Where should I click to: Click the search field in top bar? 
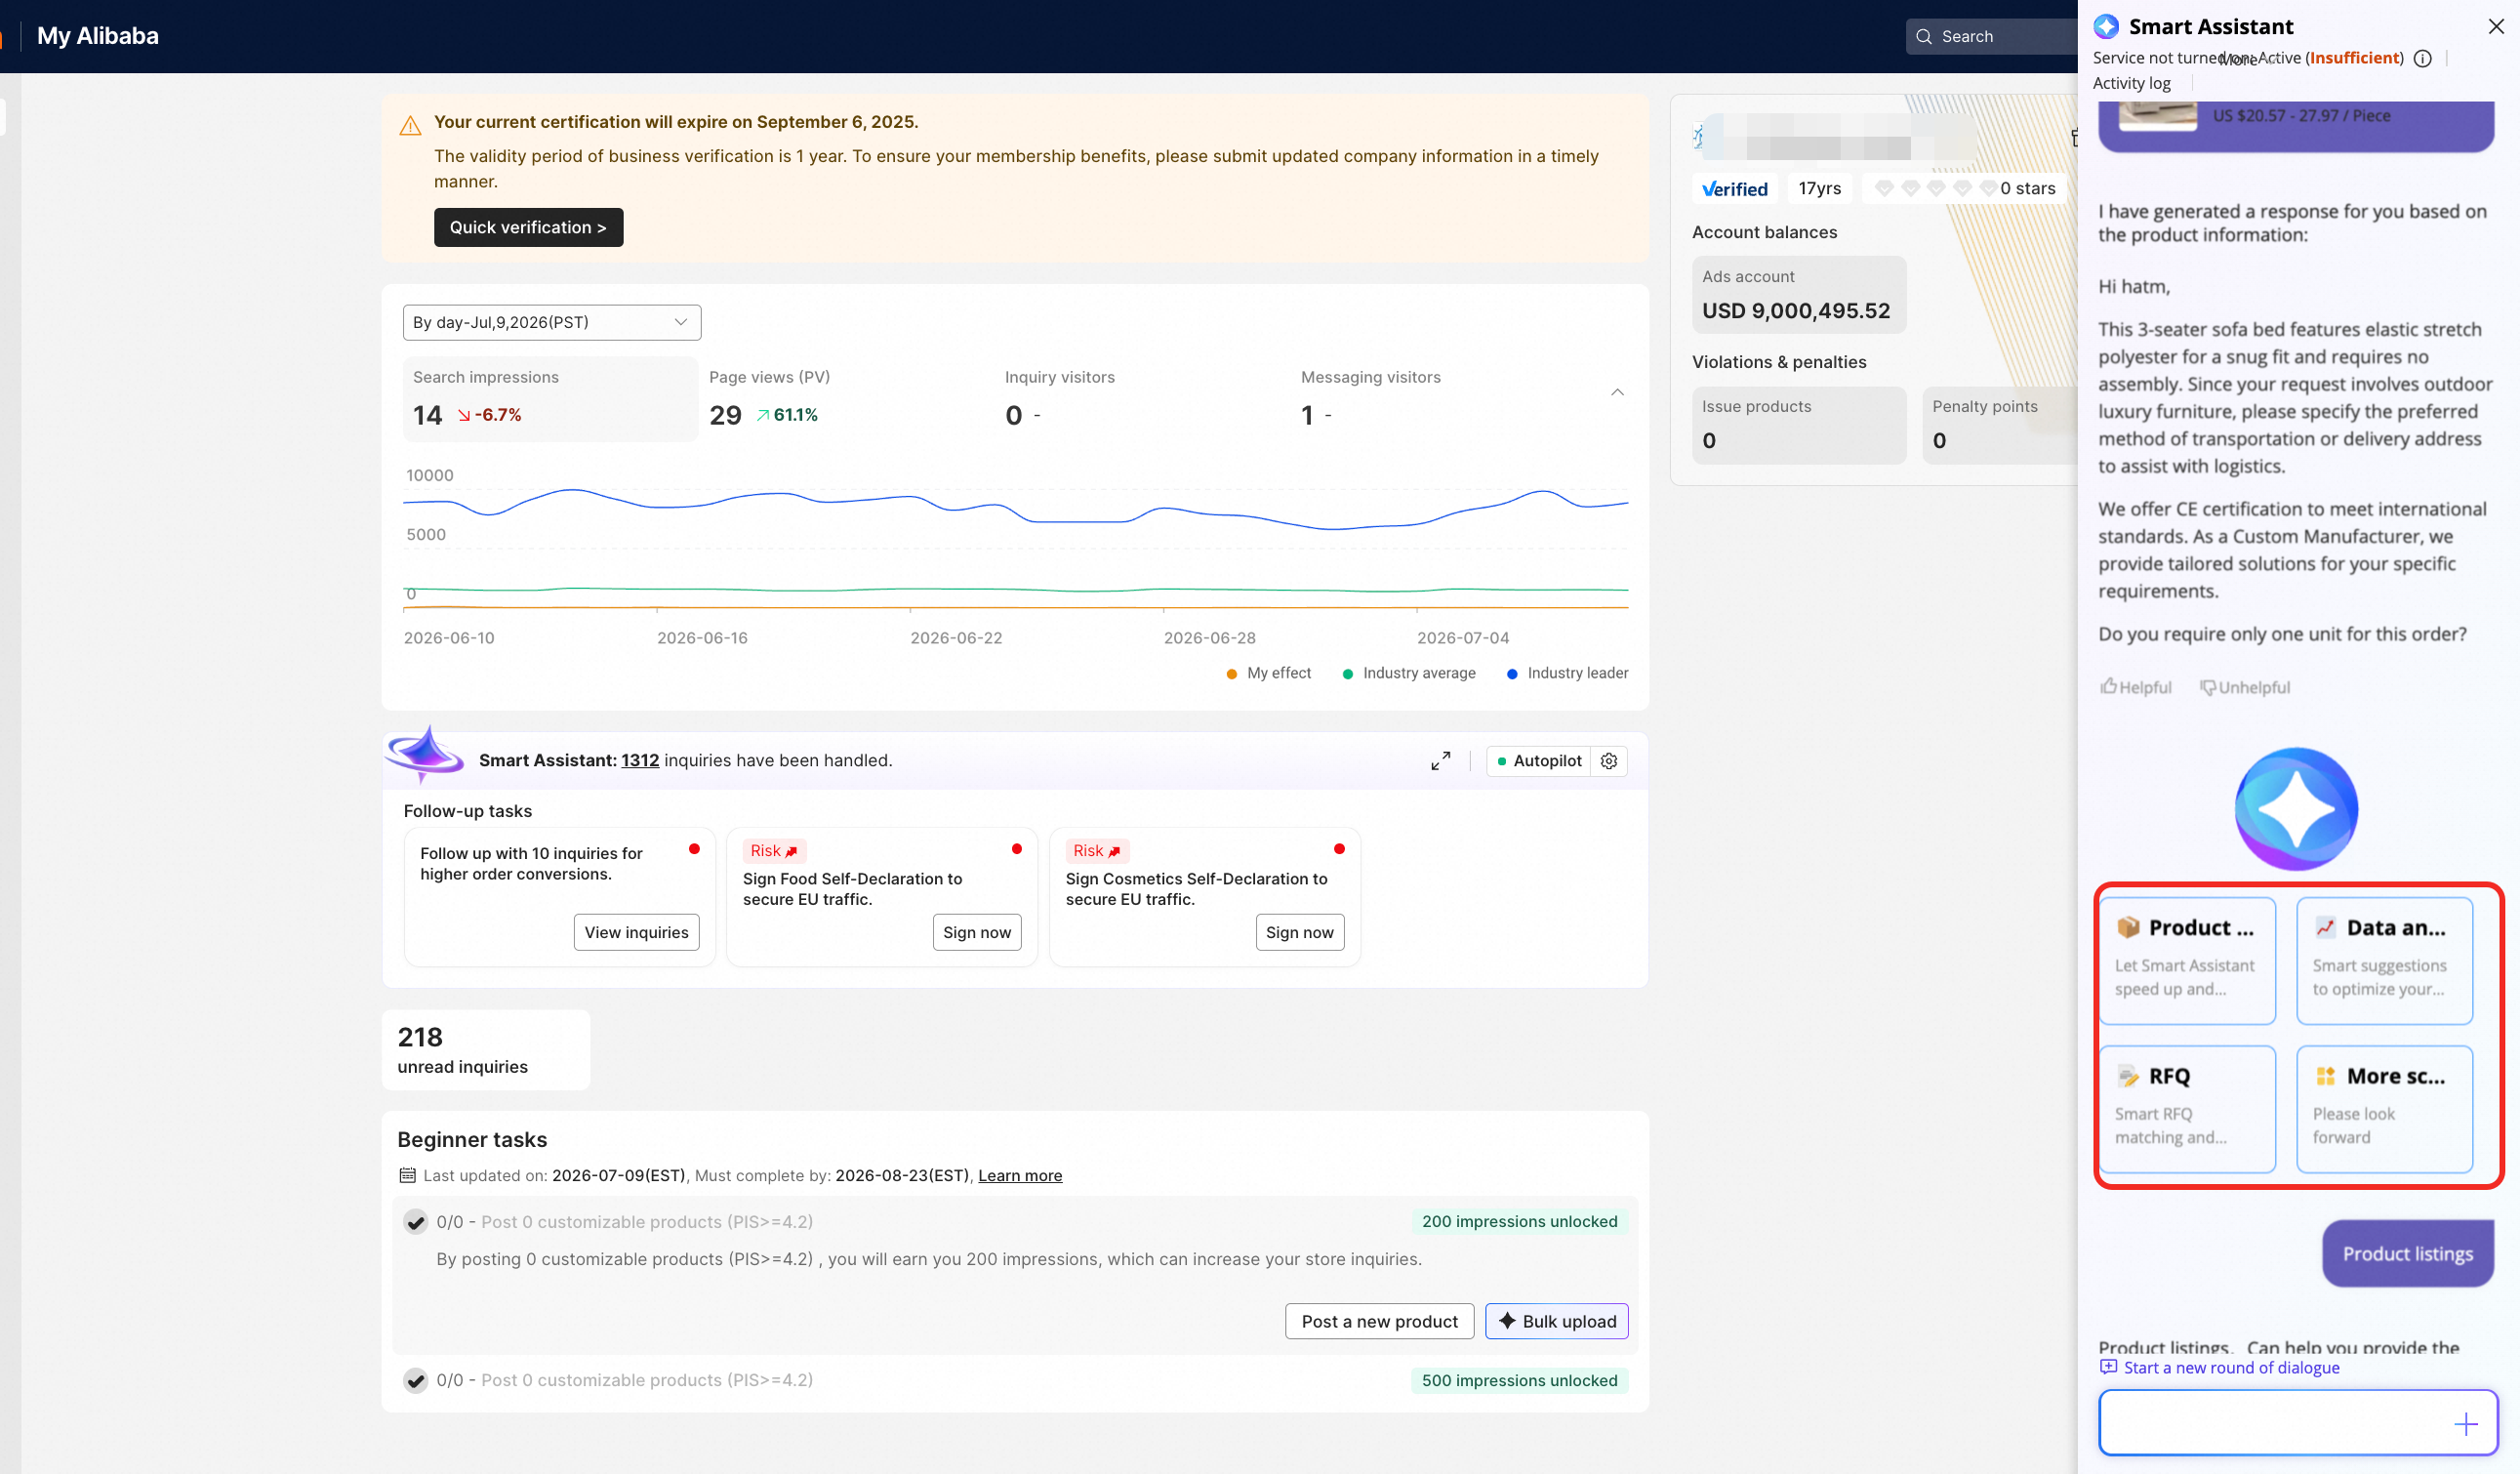[1991, 36]
